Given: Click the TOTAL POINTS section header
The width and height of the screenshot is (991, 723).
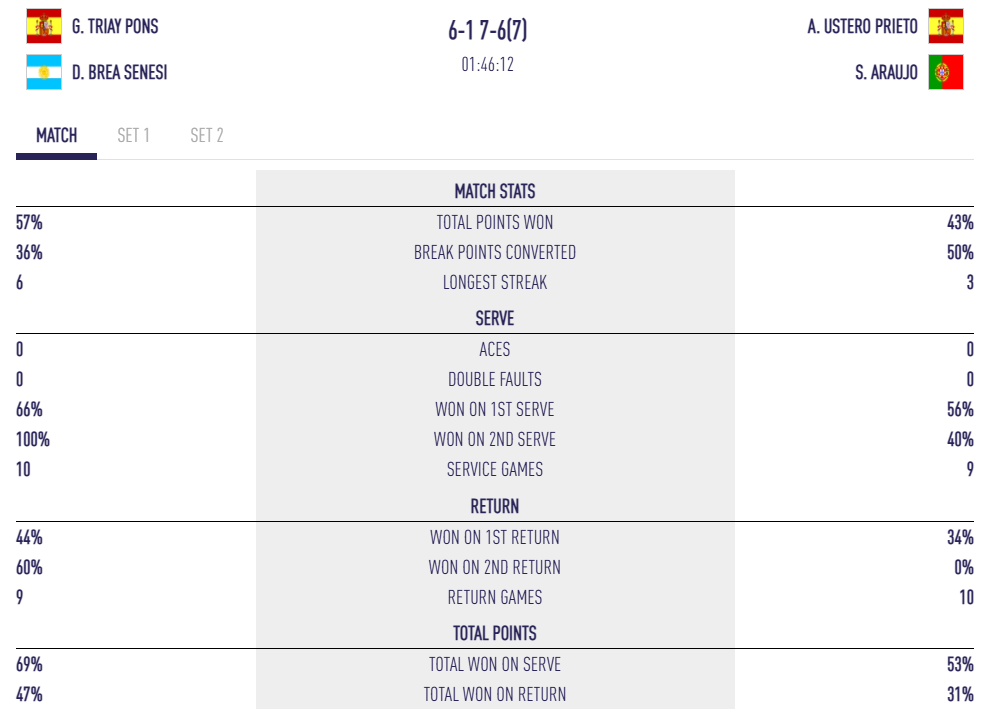Looking at the screenshot, I should coord(495,633).
